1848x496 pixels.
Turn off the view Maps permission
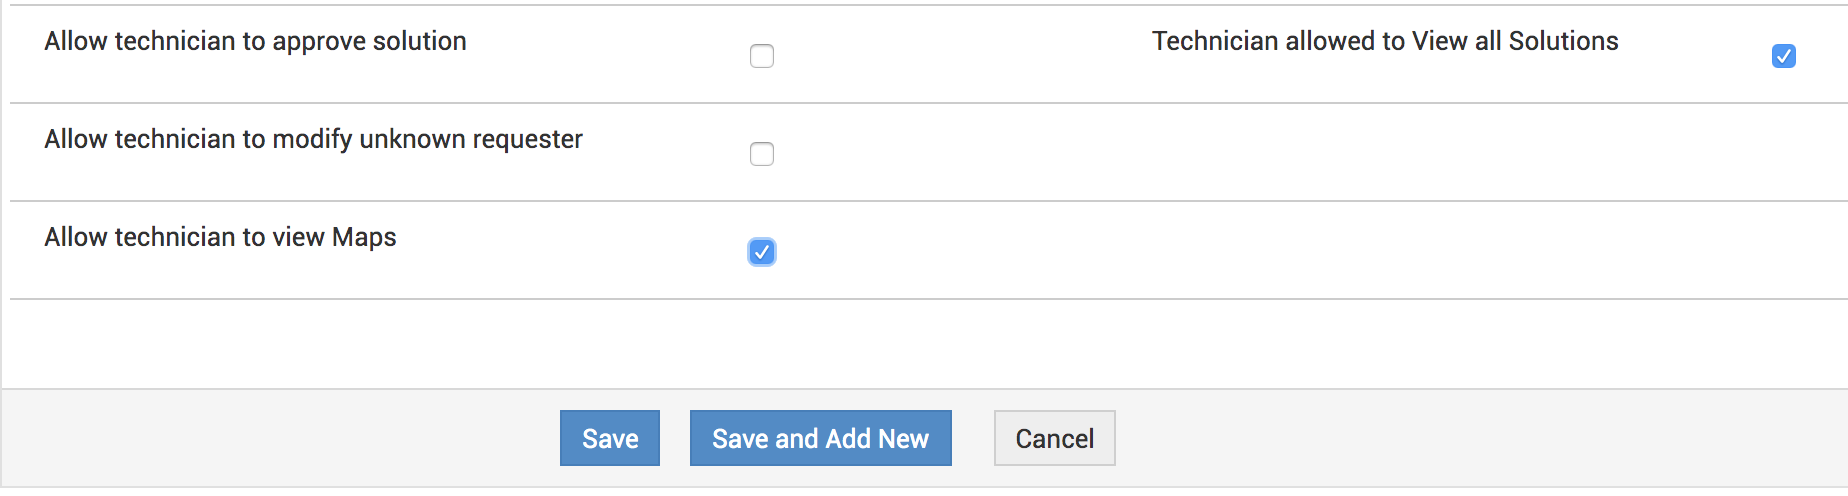(762, 252)
